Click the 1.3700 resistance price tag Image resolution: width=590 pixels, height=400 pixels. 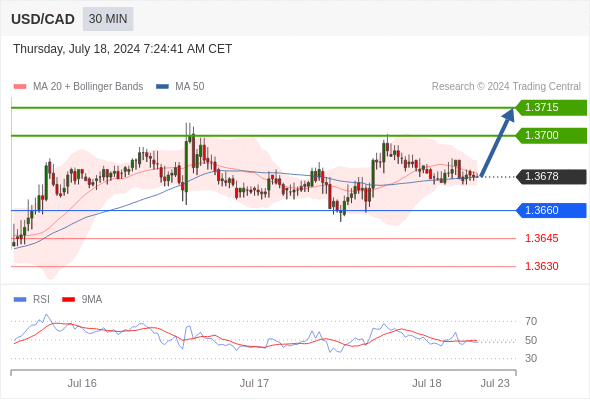click(551, 135)
